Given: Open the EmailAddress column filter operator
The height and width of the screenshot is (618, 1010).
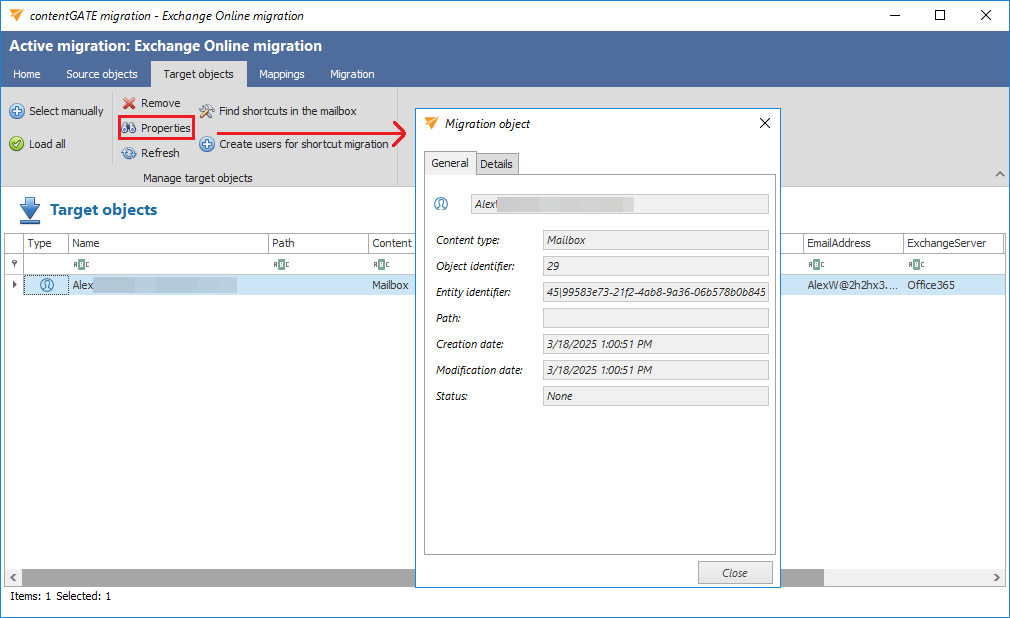Looking at the screenshot, I should [x=816, y=265].
